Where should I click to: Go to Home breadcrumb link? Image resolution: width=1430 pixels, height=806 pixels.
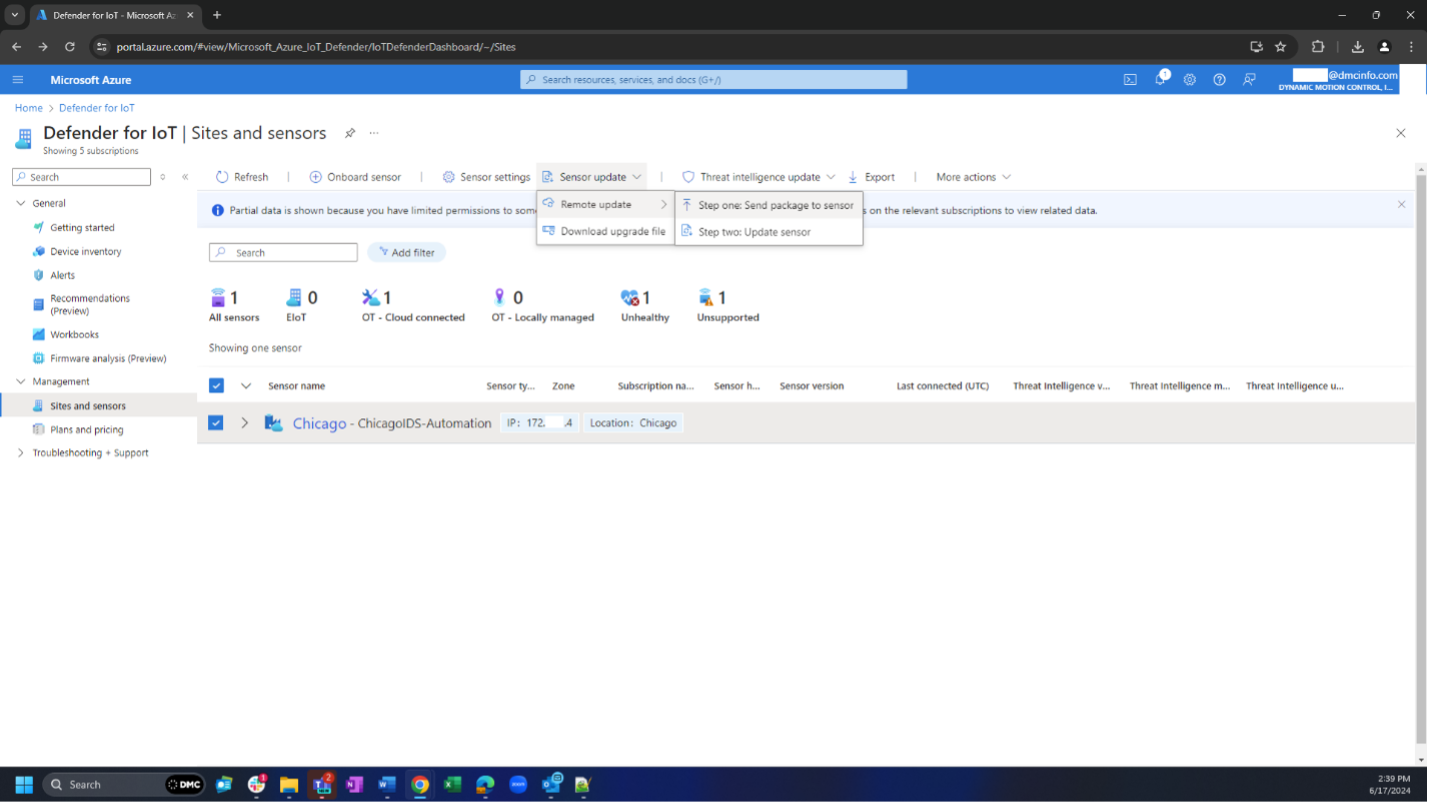[x=28, y=108]
